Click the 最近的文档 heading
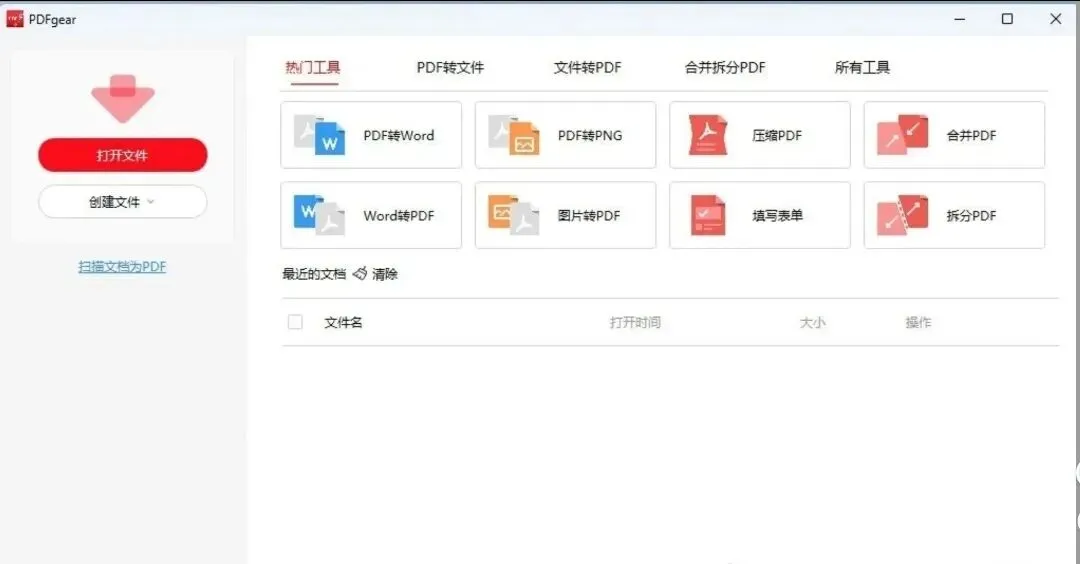 pyautogui.click(x=314, y=274)
